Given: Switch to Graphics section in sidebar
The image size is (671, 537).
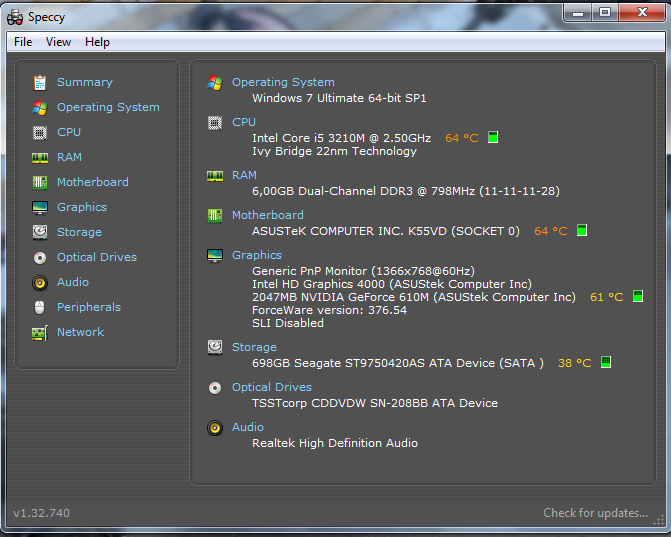Looking at the screenshot, I should [x=82, y=207].
